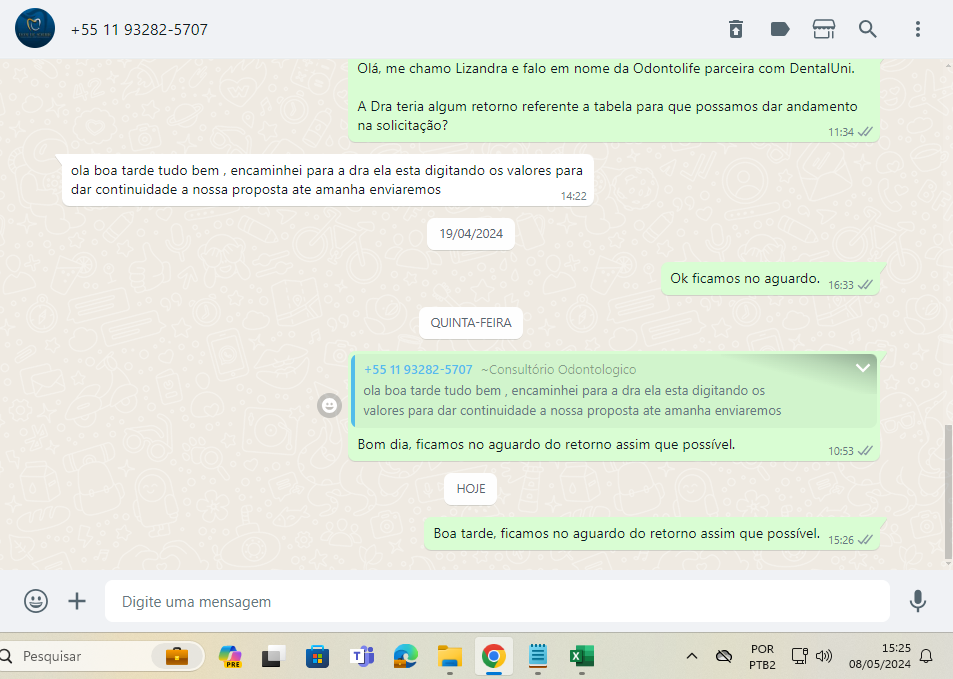Image resolution: width=953 pixels, height=679 pixels.
Task: Click quoted sender number +55 11 93282-5707
Action: pos(418,370)
